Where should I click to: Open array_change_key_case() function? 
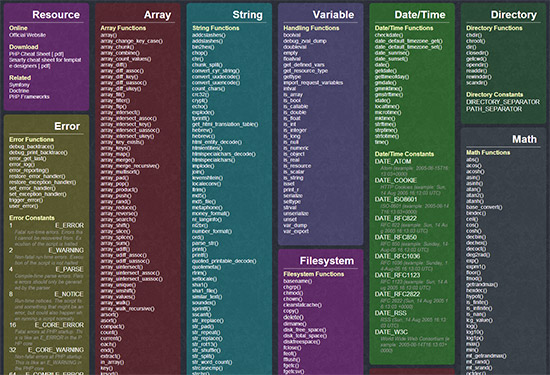(132, 41)
